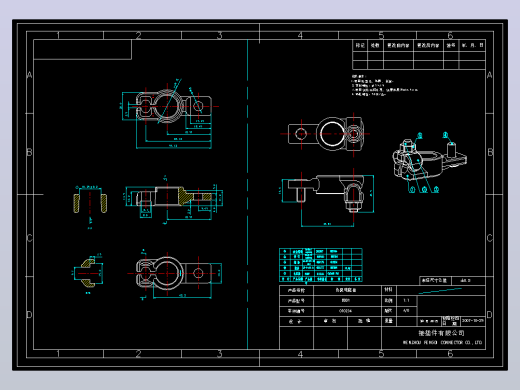Viewport: 520px width, 390px height.
Task: Click zone letter 'D' on the left border
Action: tap(29, 314)
